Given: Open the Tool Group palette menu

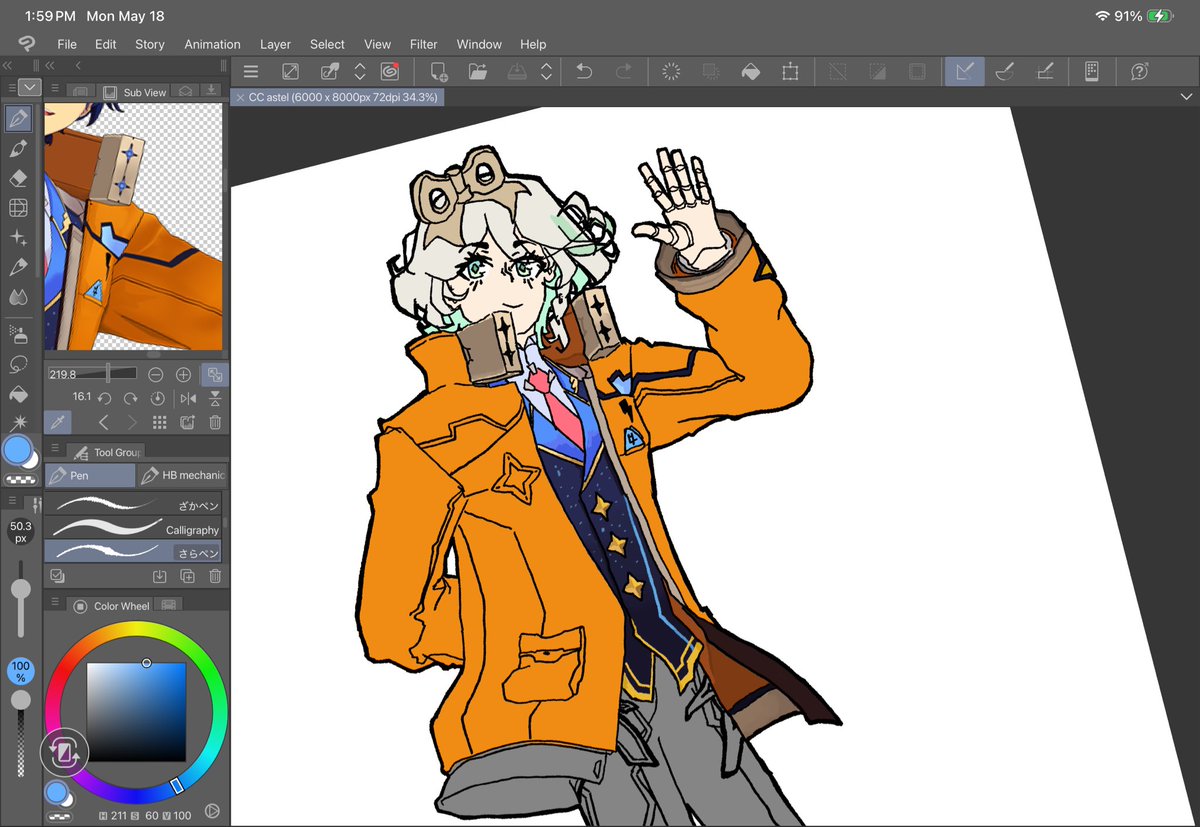Looking at the screenshot, I should (x=54, y=450).
